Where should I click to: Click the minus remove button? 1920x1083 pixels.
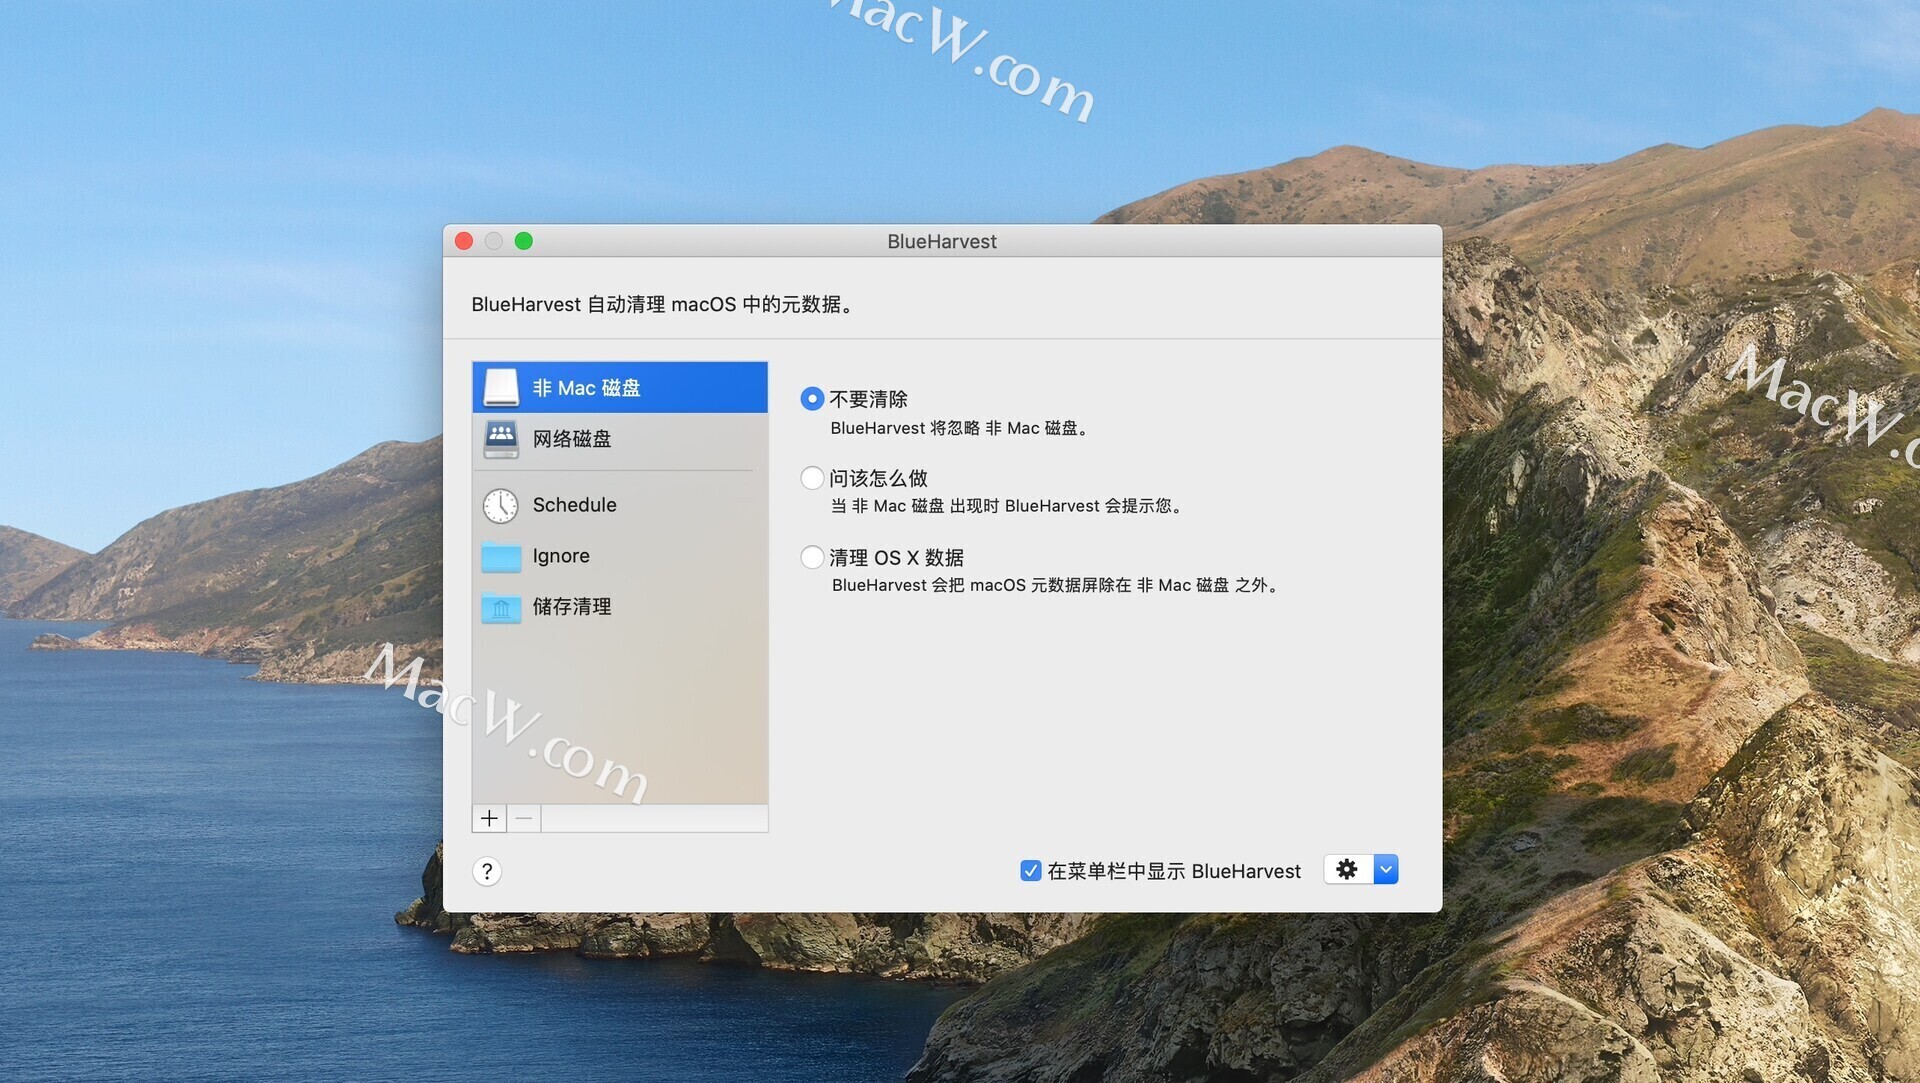[524, 818]
